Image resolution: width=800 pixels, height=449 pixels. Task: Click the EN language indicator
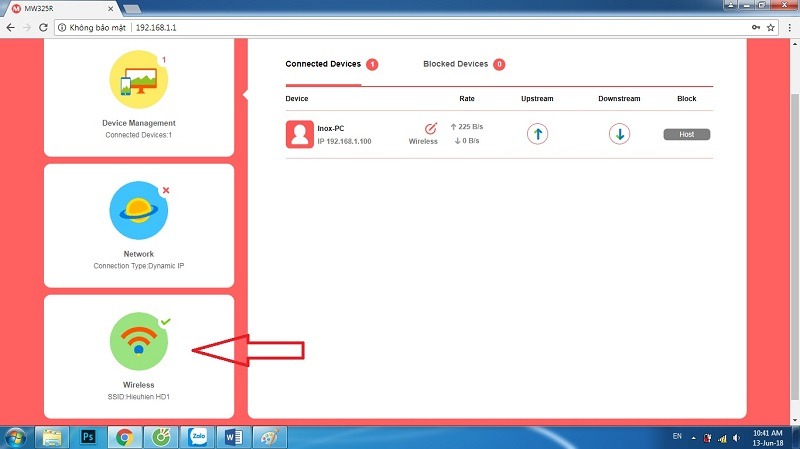point(677,436)
